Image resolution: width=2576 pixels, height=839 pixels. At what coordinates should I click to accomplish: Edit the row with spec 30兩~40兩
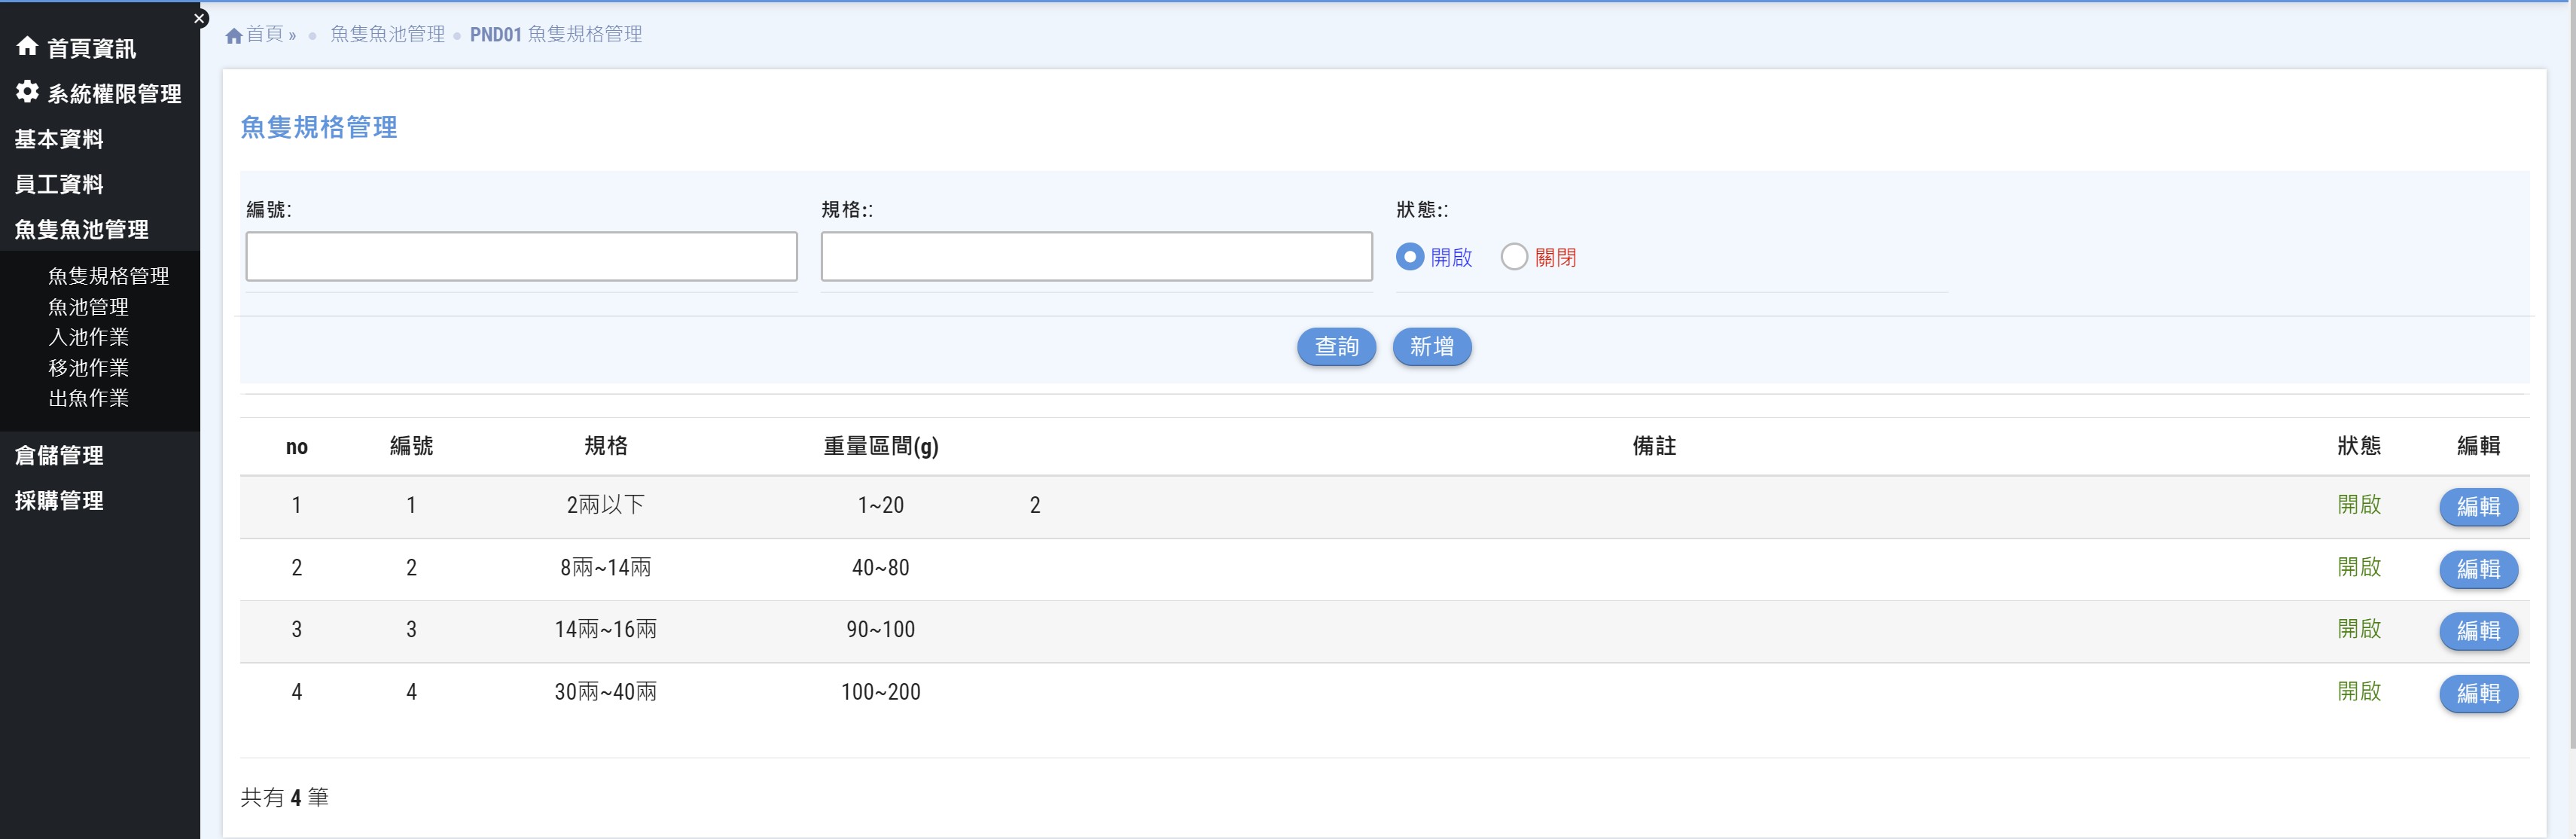[2478, 693]
